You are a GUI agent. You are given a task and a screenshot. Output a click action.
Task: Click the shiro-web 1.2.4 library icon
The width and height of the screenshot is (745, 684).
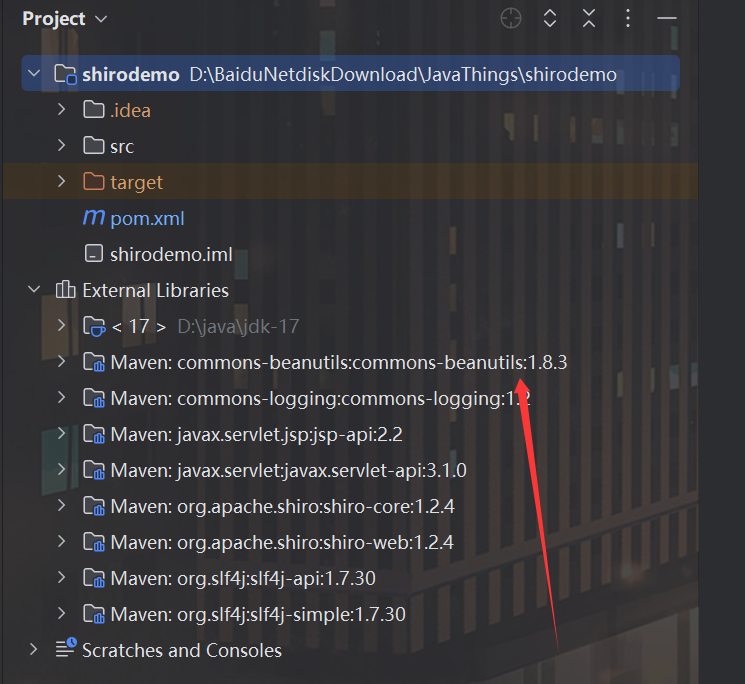click(x=94, y=542)
